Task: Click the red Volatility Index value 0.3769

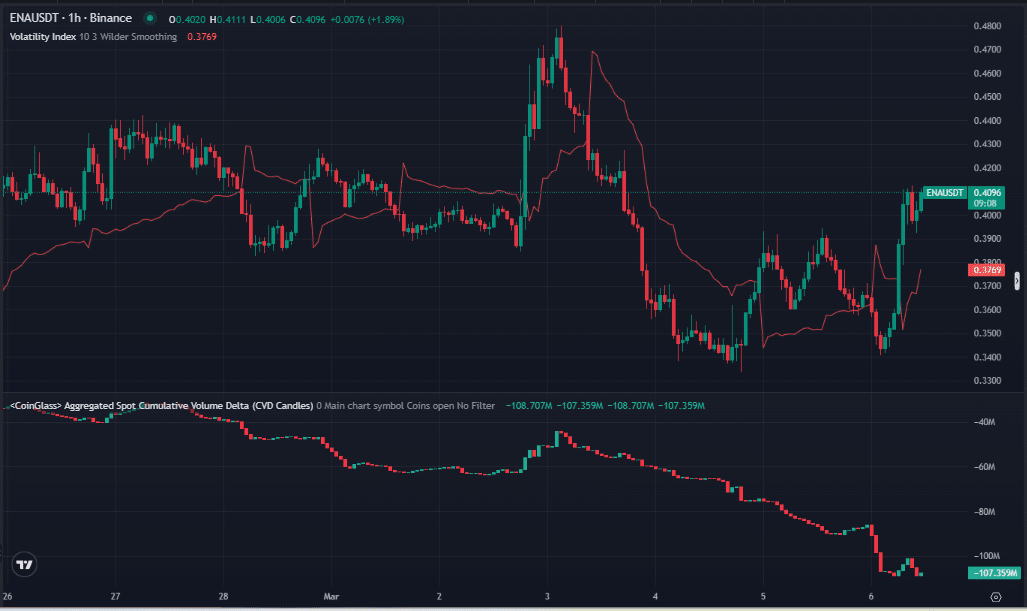Action: [201, 37]
